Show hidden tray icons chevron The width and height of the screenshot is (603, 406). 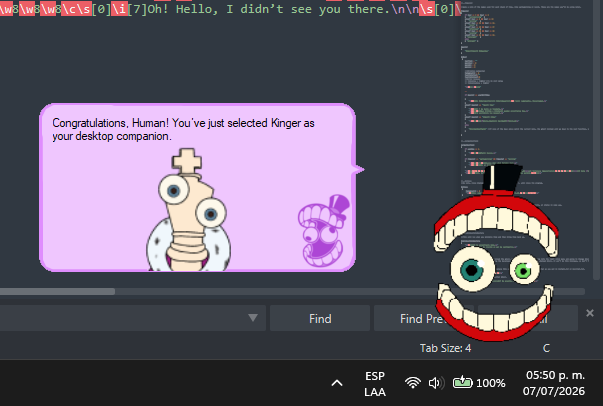(x=337, y=383)
